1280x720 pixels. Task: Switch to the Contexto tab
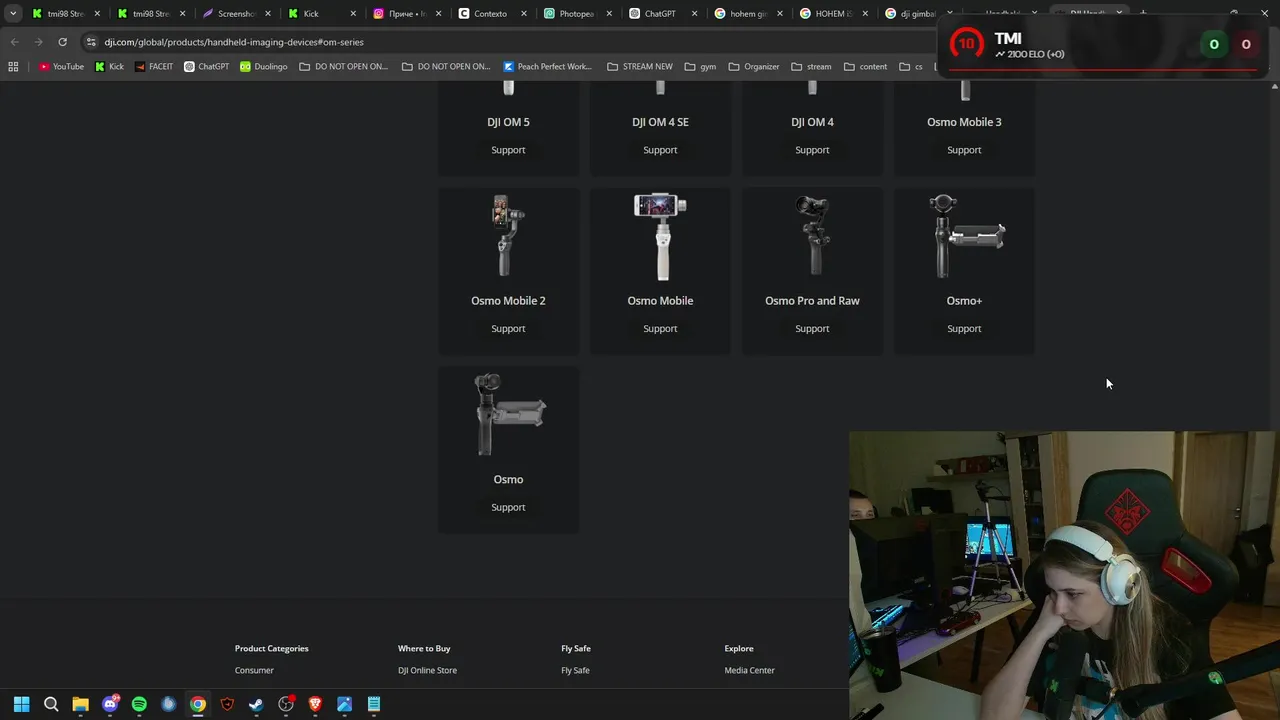[492, 14]
